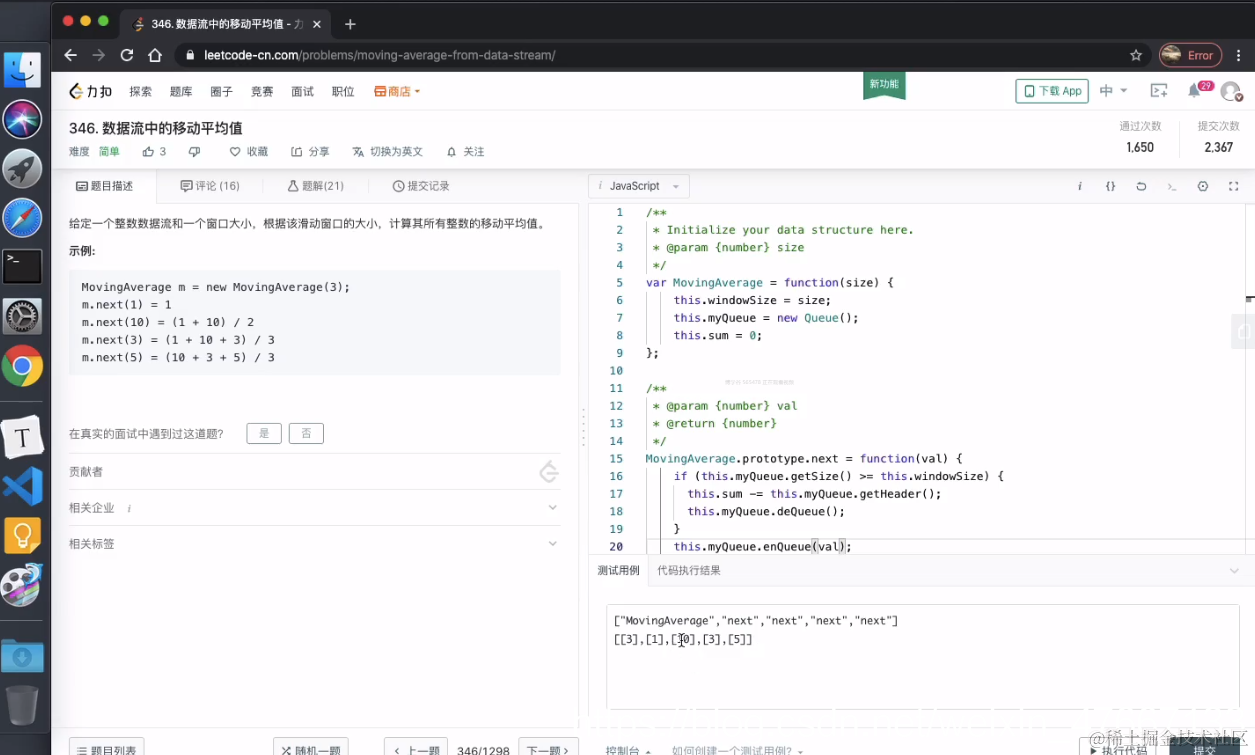Reset the code to default template
This screenshot has width=1255, height=755.
click(x=1142, y=186)
